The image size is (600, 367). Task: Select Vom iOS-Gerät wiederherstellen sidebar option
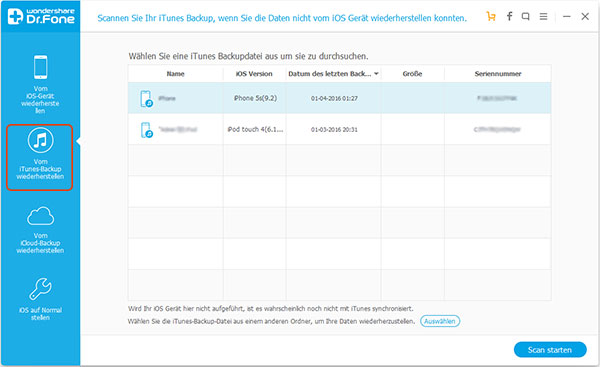[40, 84]
